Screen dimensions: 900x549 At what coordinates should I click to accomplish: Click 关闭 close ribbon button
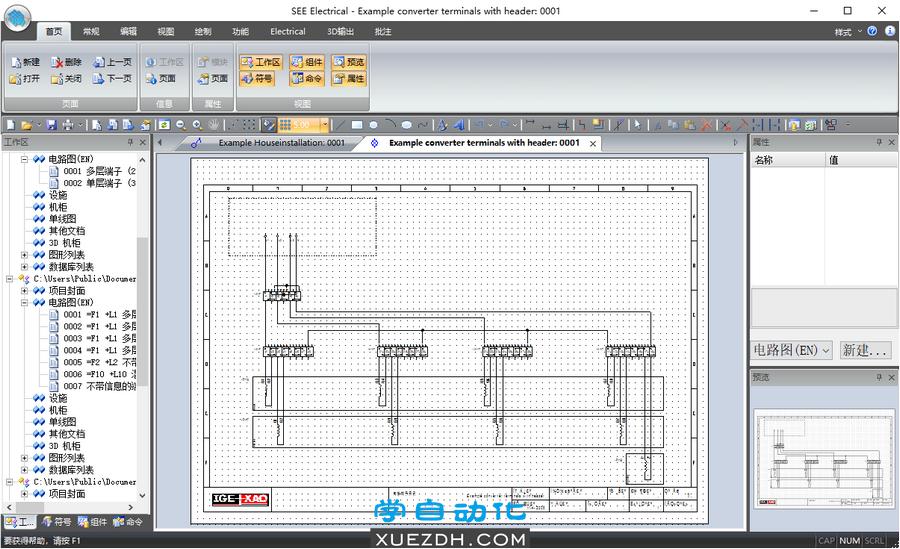click(x=66, y=78)
